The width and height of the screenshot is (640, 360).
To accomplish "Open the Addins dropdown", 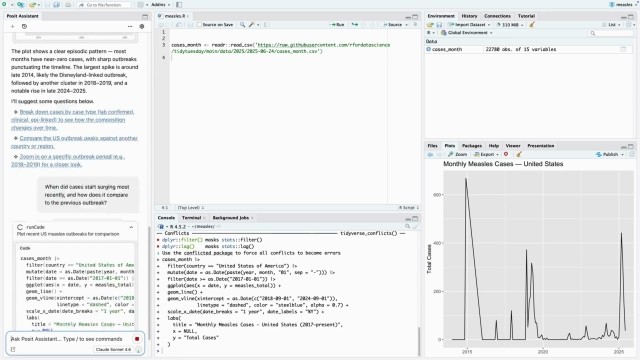I will [160, 4].
